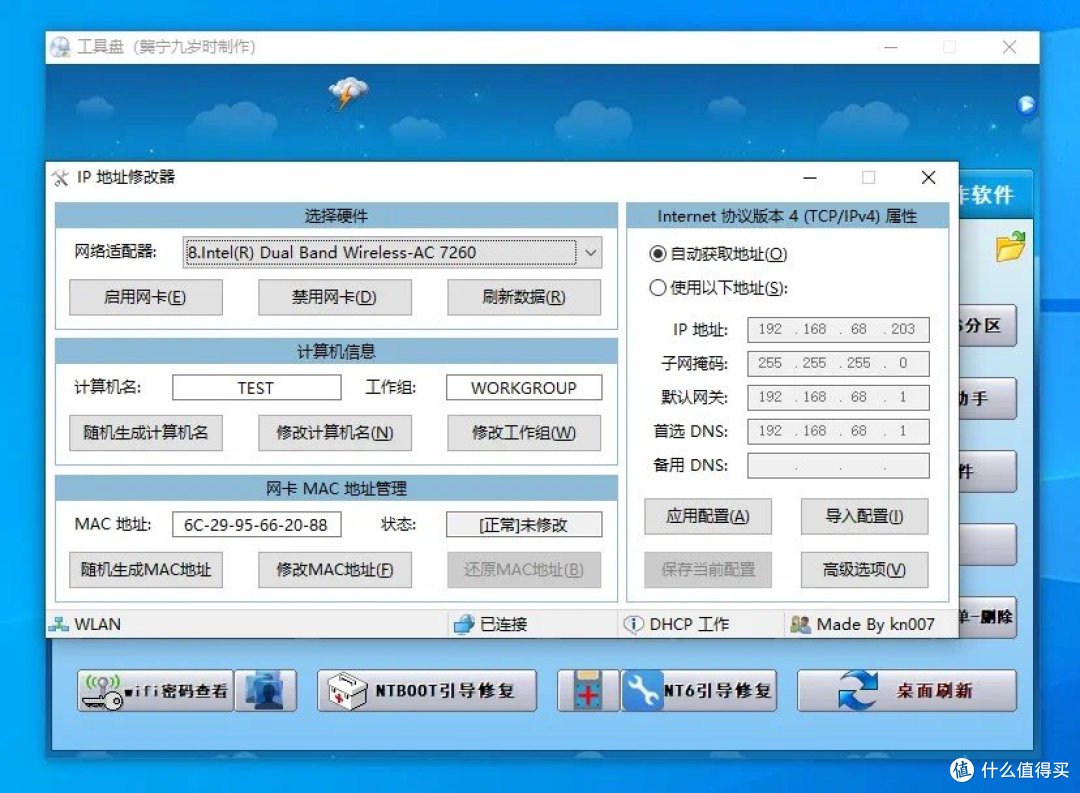Click the [正常]未修改 status field
1080x793 pixels.
click(x=523, y=525)
